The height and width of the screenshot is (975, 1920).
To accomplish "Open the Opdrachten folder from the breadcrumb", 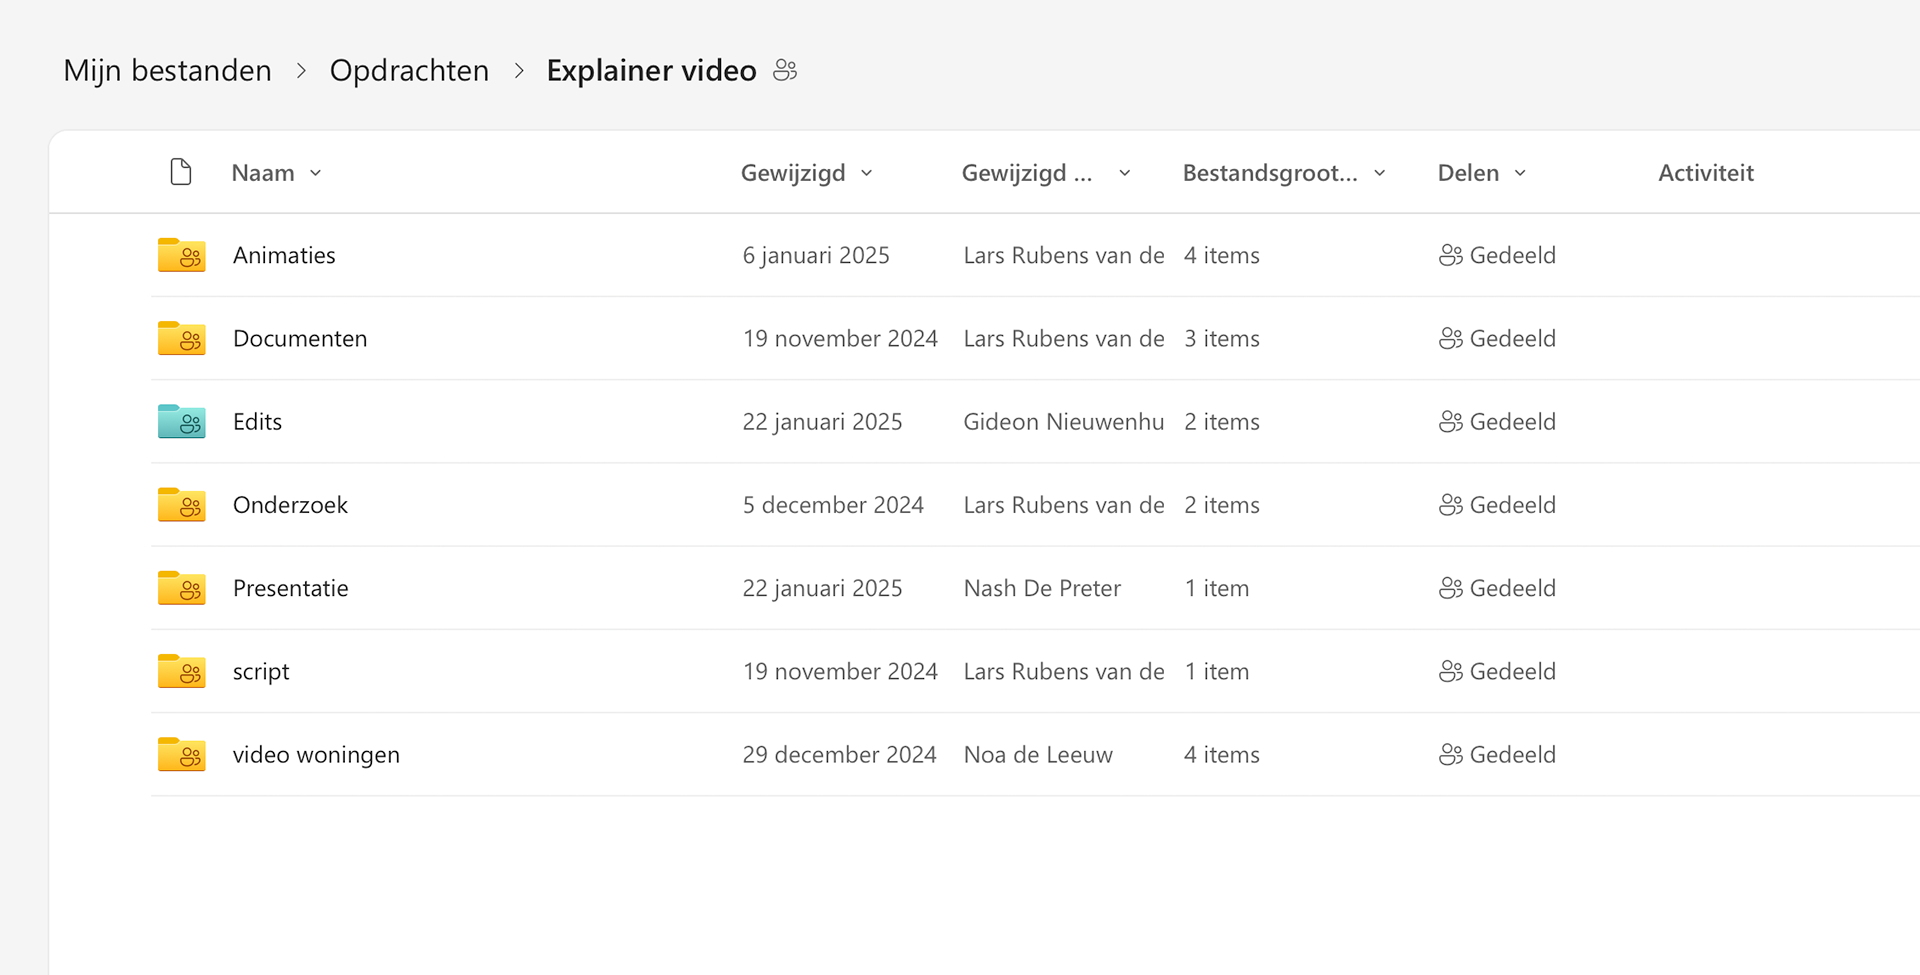I will (x=409, y=70).
